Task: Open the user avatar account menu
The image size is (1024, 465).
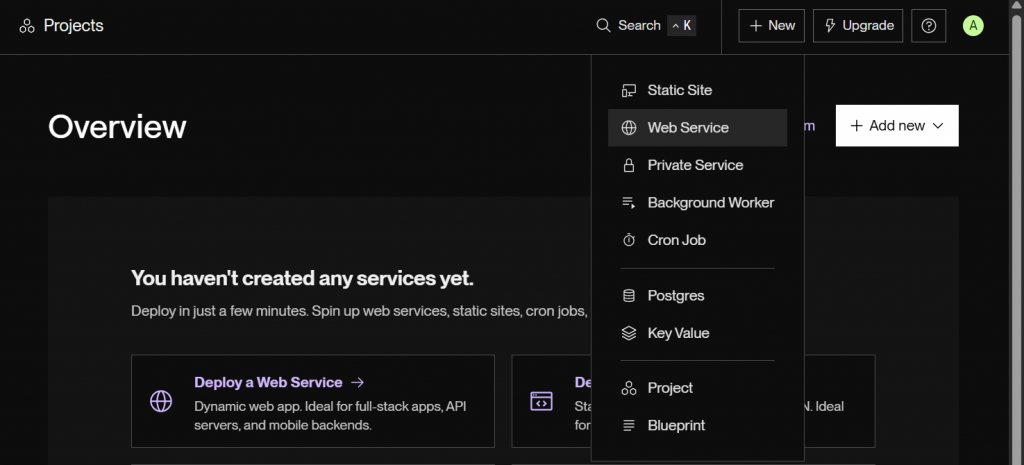Action: (972, 26)
